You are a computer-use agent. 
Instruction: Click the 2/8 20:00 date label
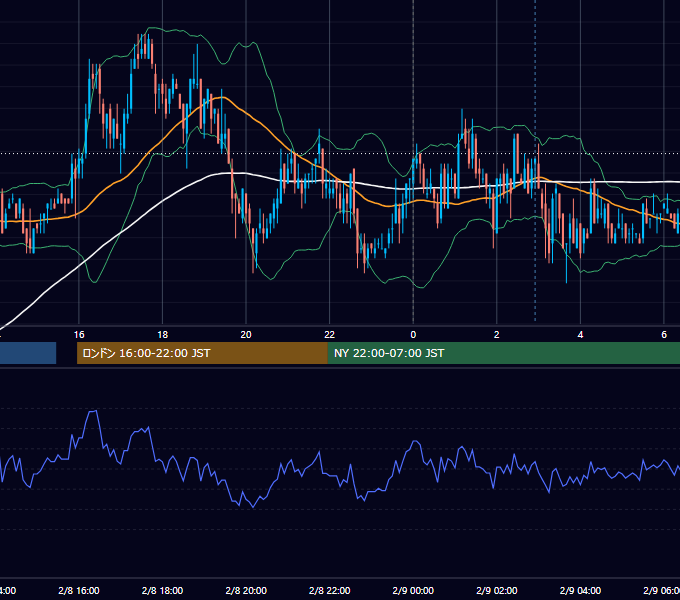246,591
